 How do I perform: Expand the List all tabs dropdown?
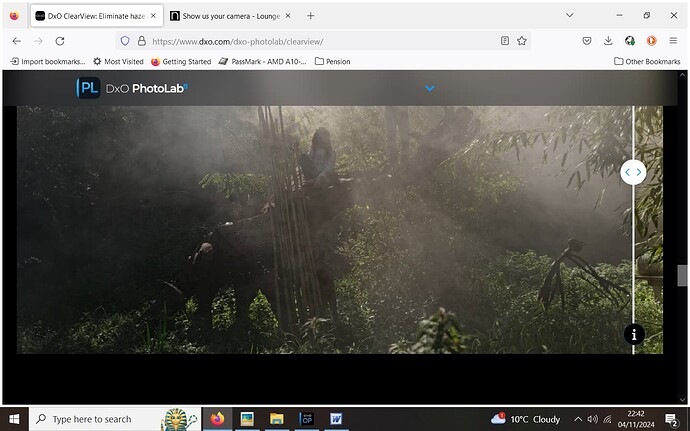pos(569,16)
